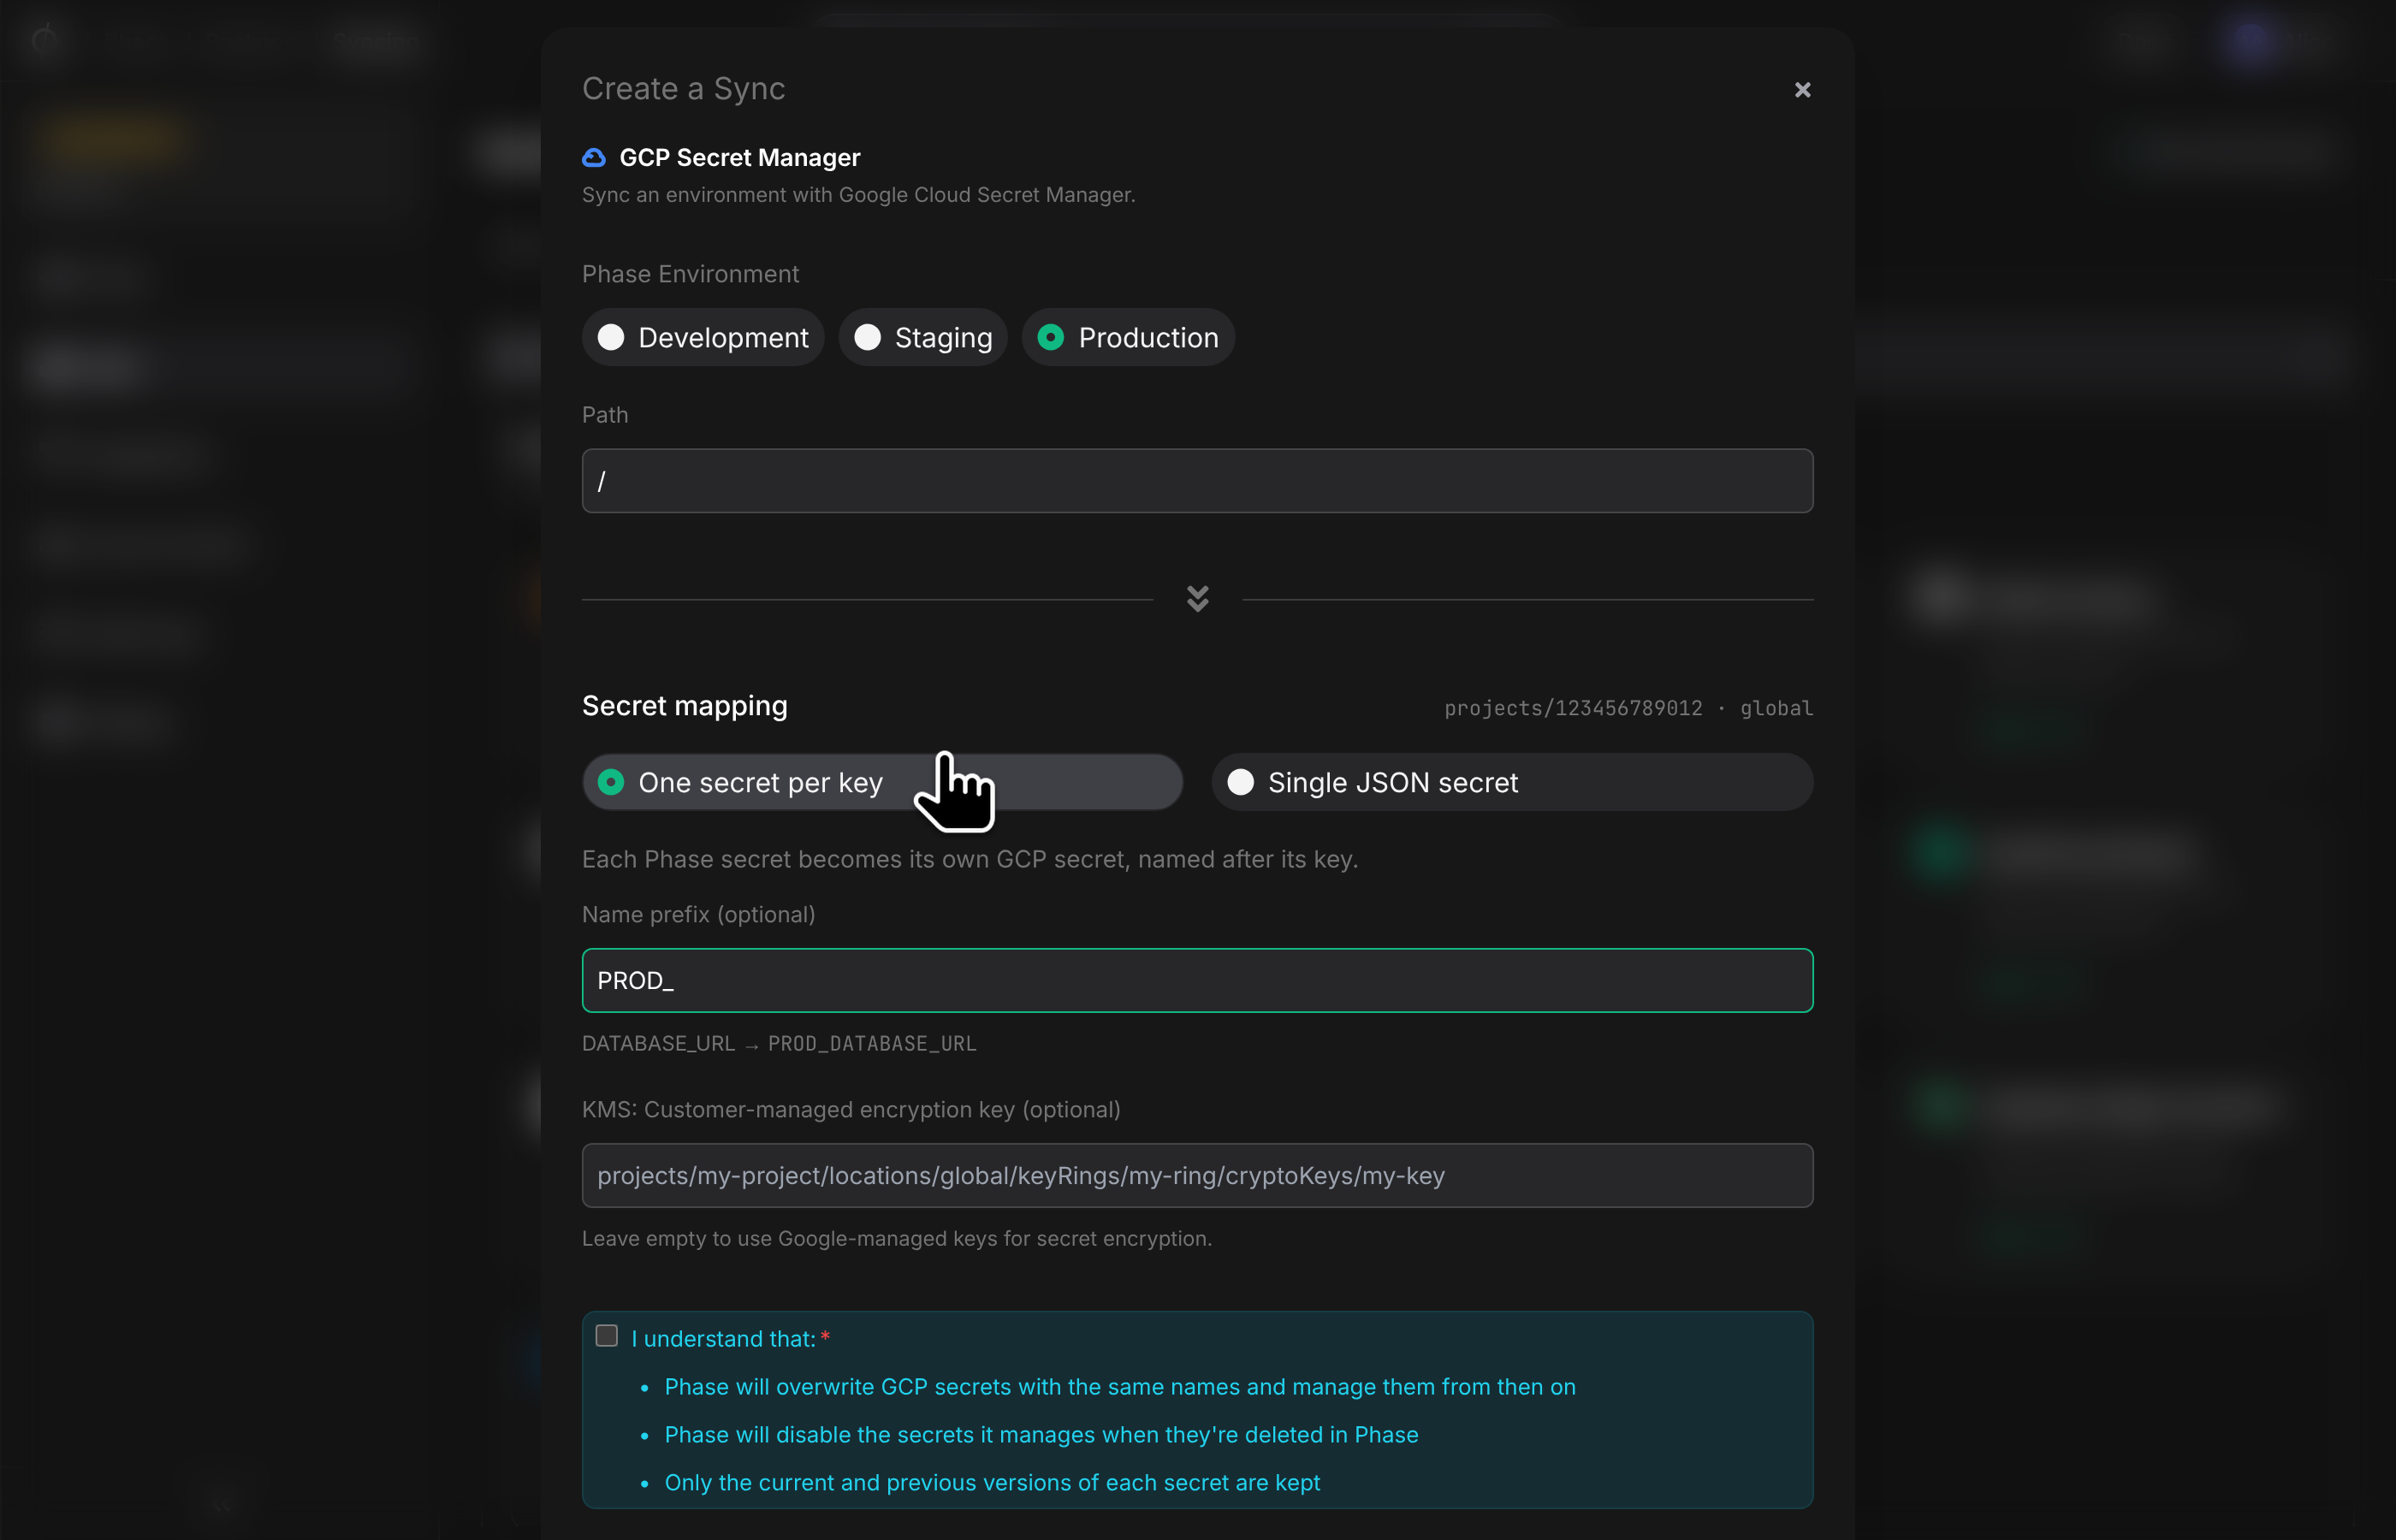Screen dimensions: 2396x1540
Task: Choose Single JSON secret mapping
Action: [1512, 782]
